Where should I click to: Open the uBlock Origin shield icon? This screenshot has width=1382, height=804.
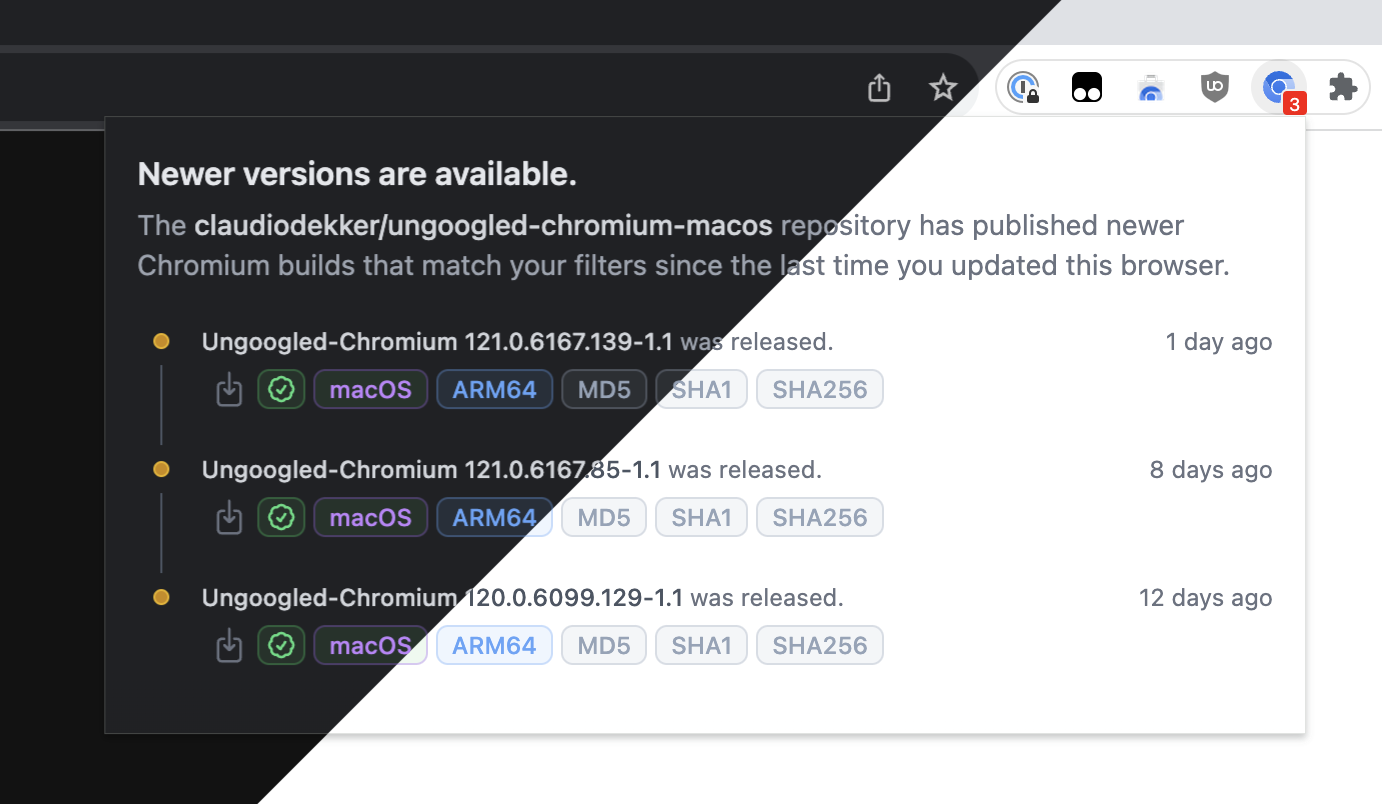1215,88
